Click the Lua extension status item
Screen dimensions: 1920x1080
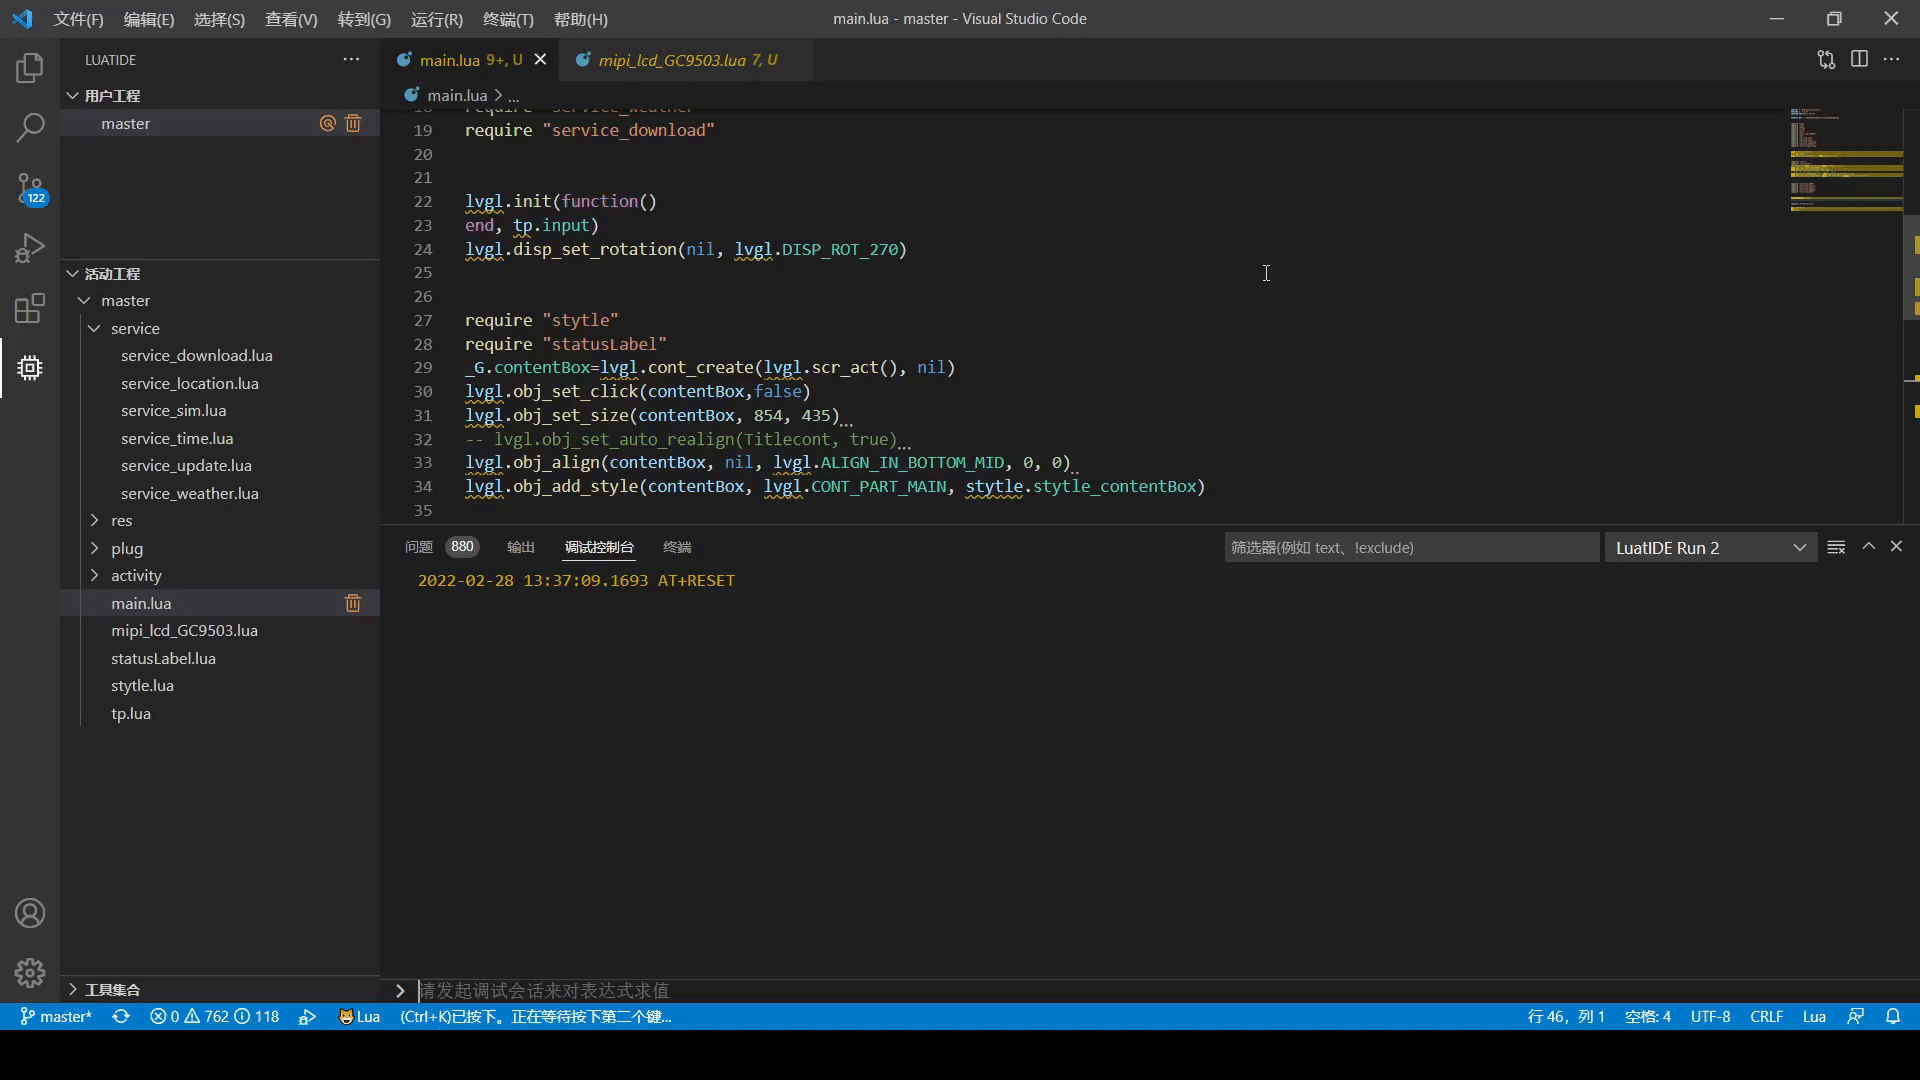coord(359,1016)
